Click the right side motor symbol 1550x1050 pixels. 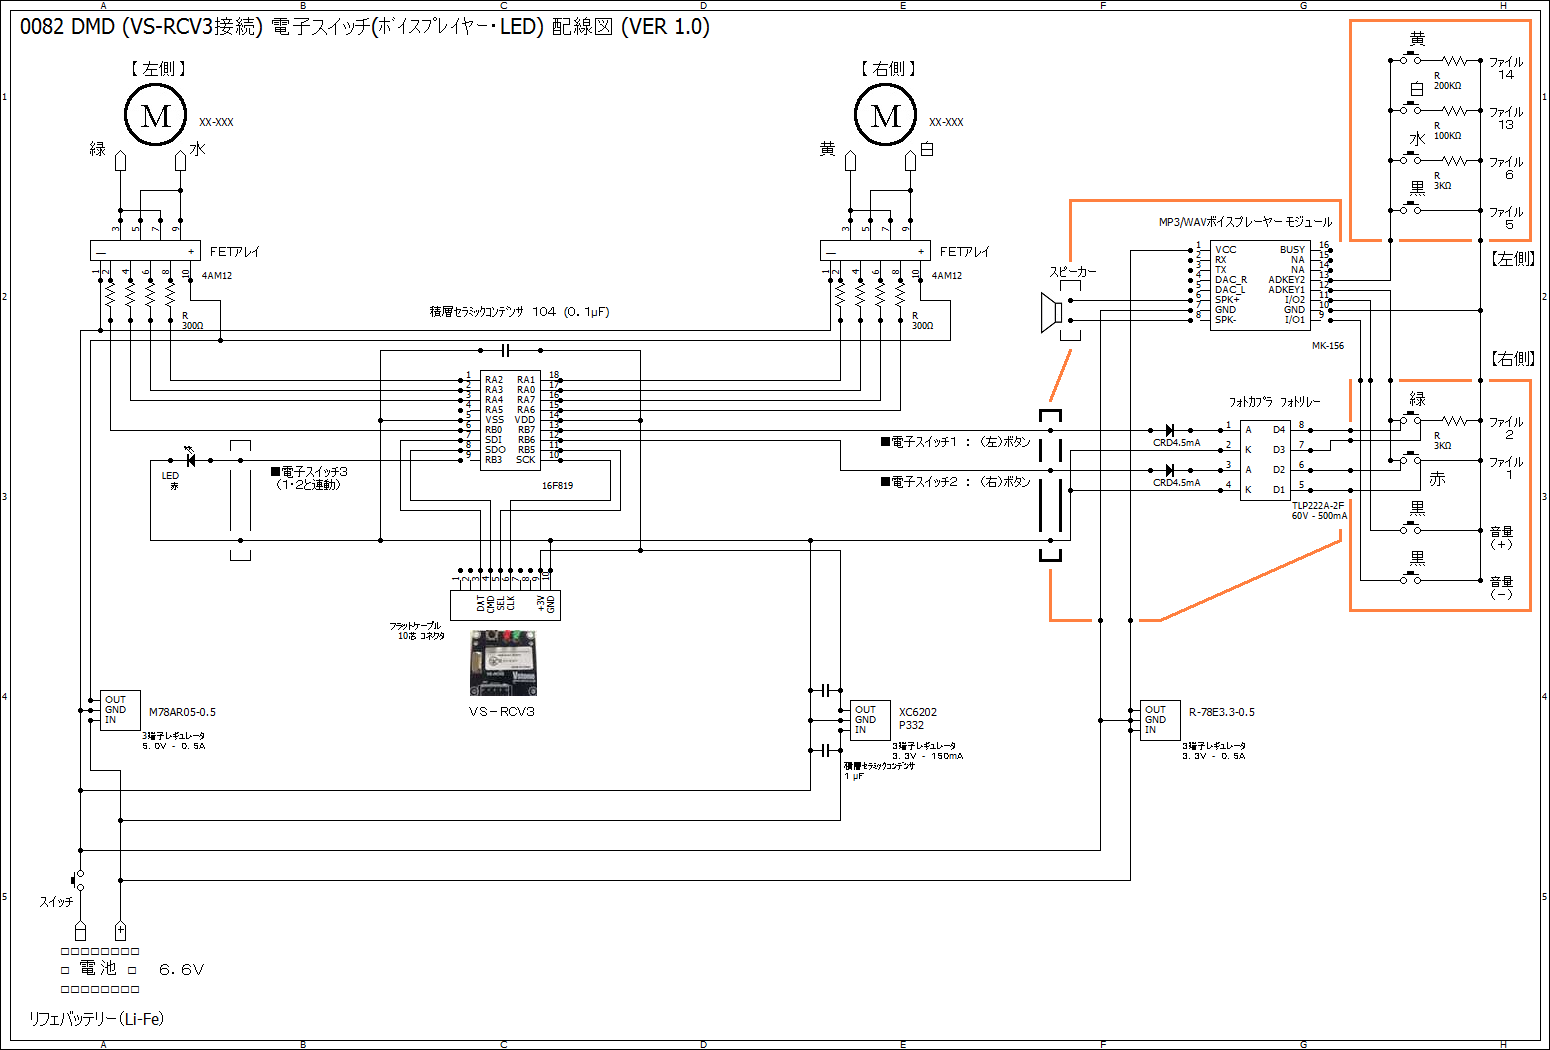[885, 116]
